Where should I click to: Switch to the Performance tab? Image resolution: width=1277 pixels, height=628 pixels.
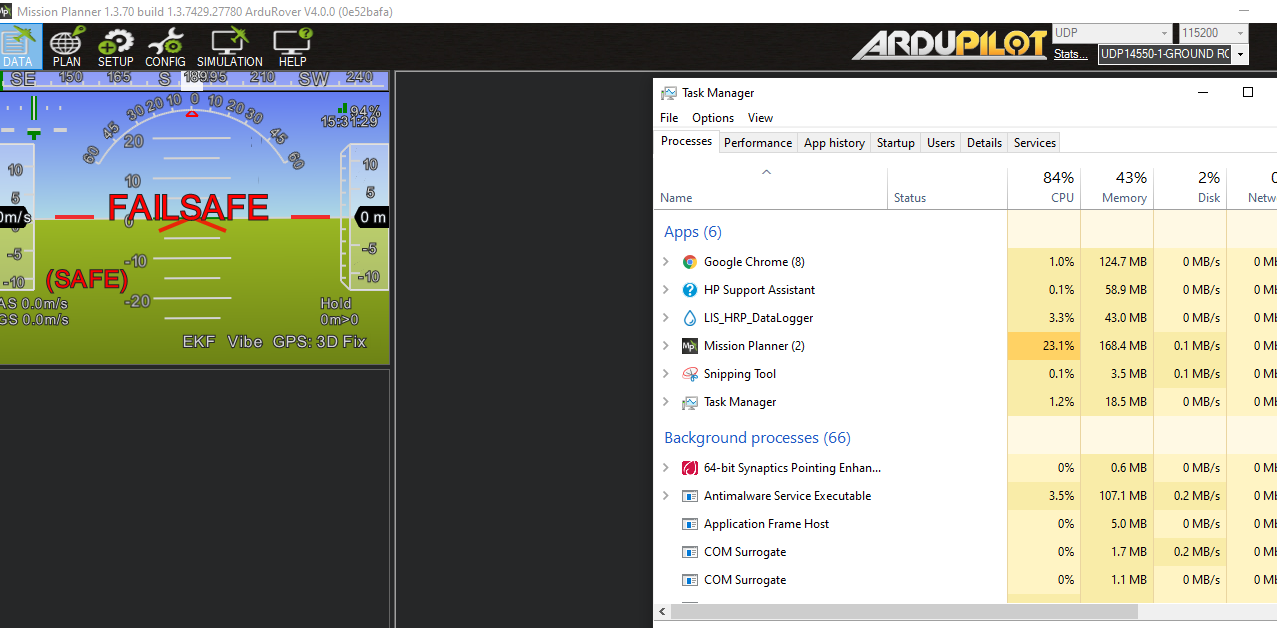point(757,142)
